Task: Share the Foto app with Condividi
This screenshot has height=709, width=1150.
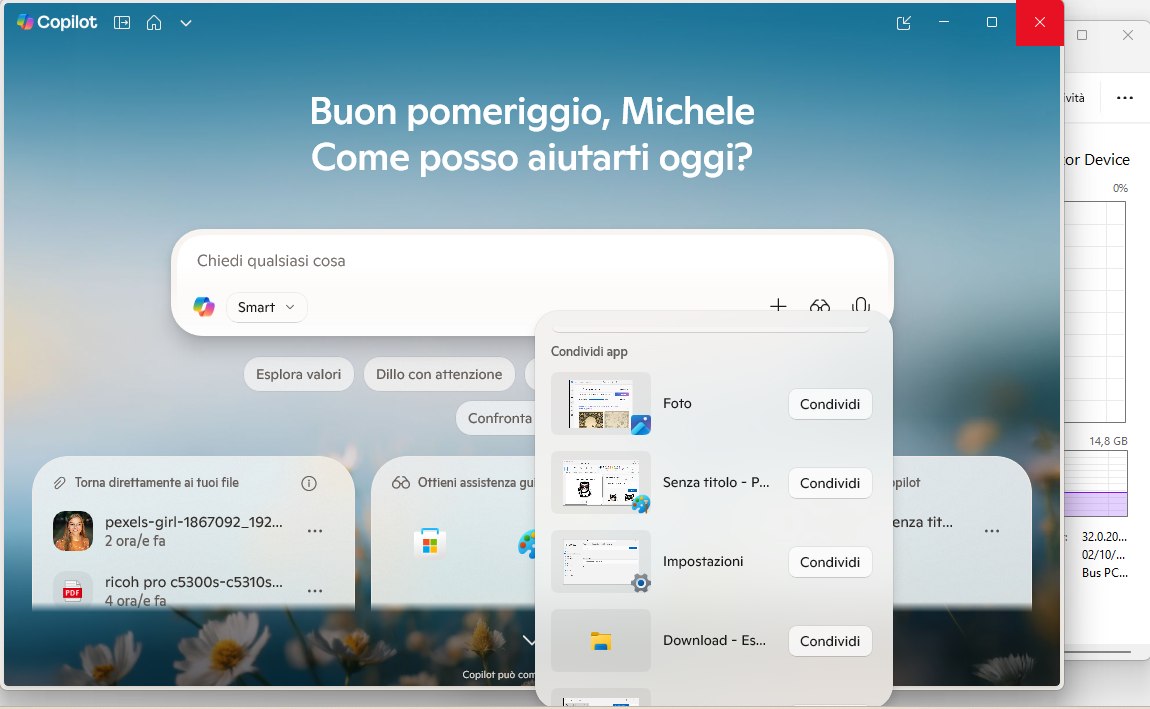Action: point(829,404)
